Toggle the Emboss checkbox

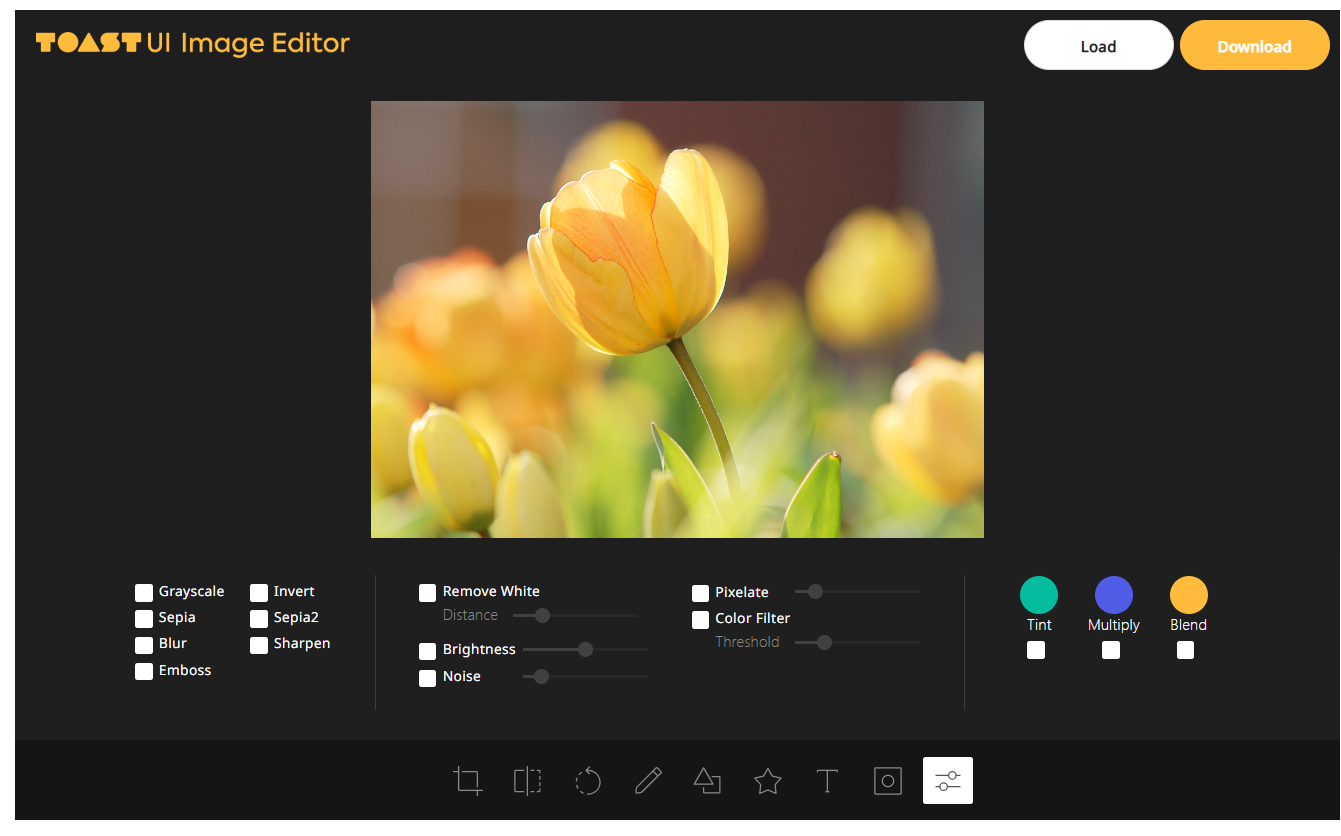(144, 671)
